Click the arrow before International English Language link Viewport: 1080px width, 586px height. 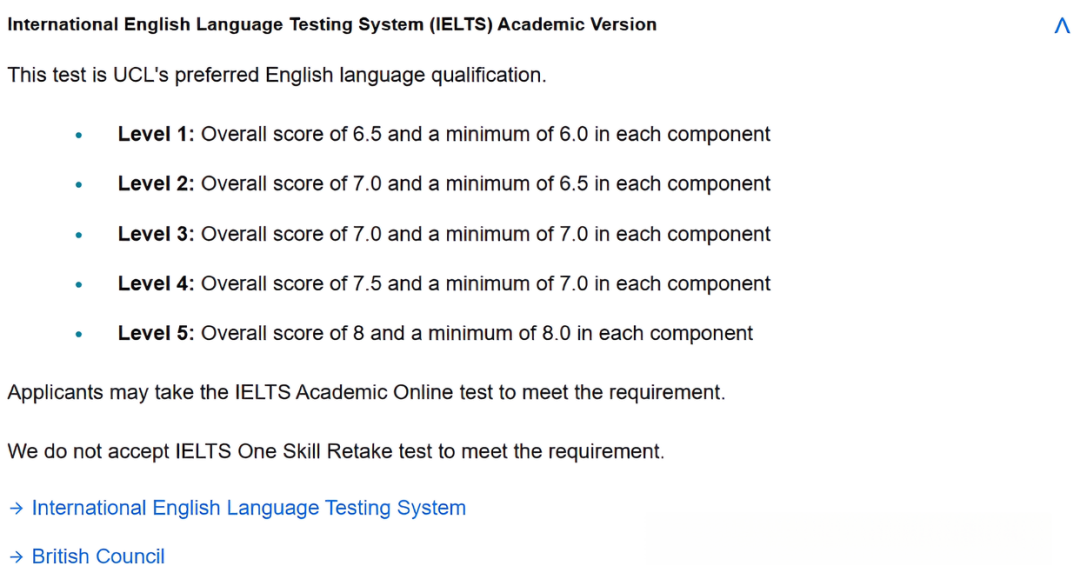click(x=16, y=509)
